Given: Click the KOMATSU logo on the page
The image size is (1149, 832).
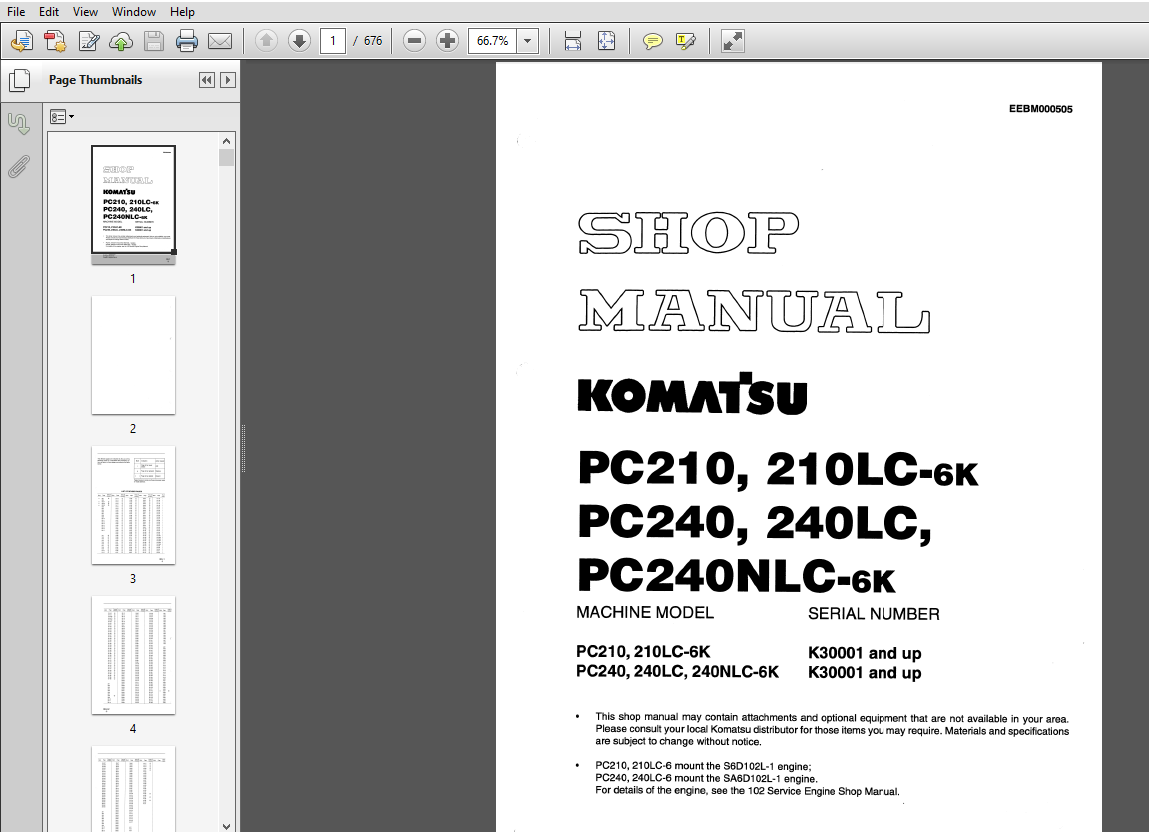Looking at the screenshot, I should pos(692,394).
